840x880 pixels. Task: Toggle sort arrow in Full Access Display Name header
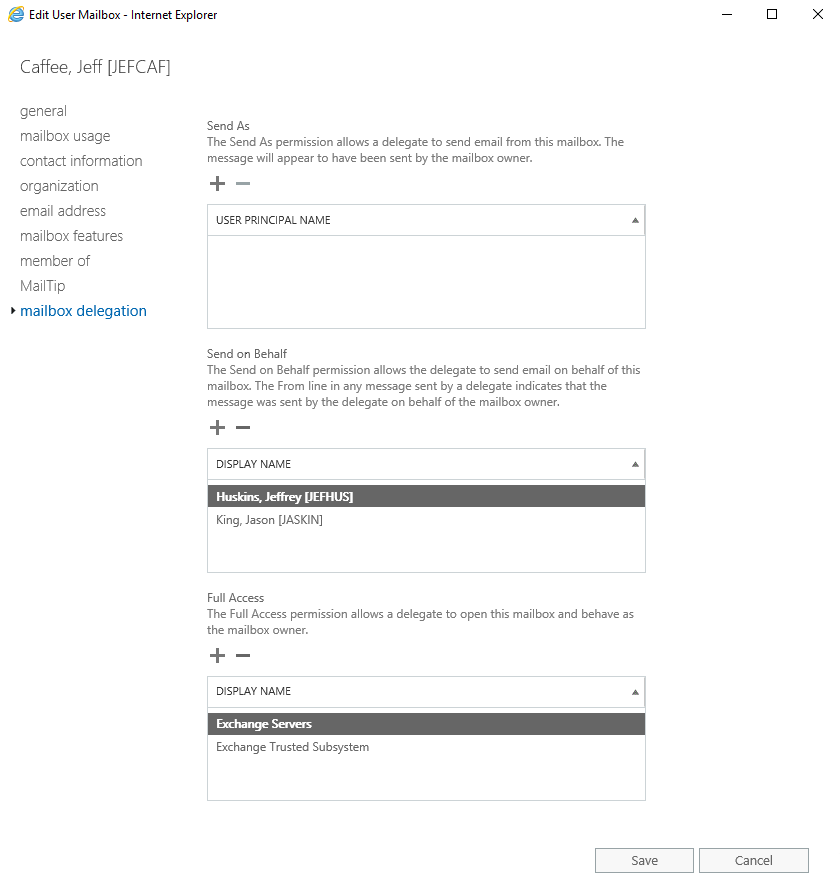(635, 693)
